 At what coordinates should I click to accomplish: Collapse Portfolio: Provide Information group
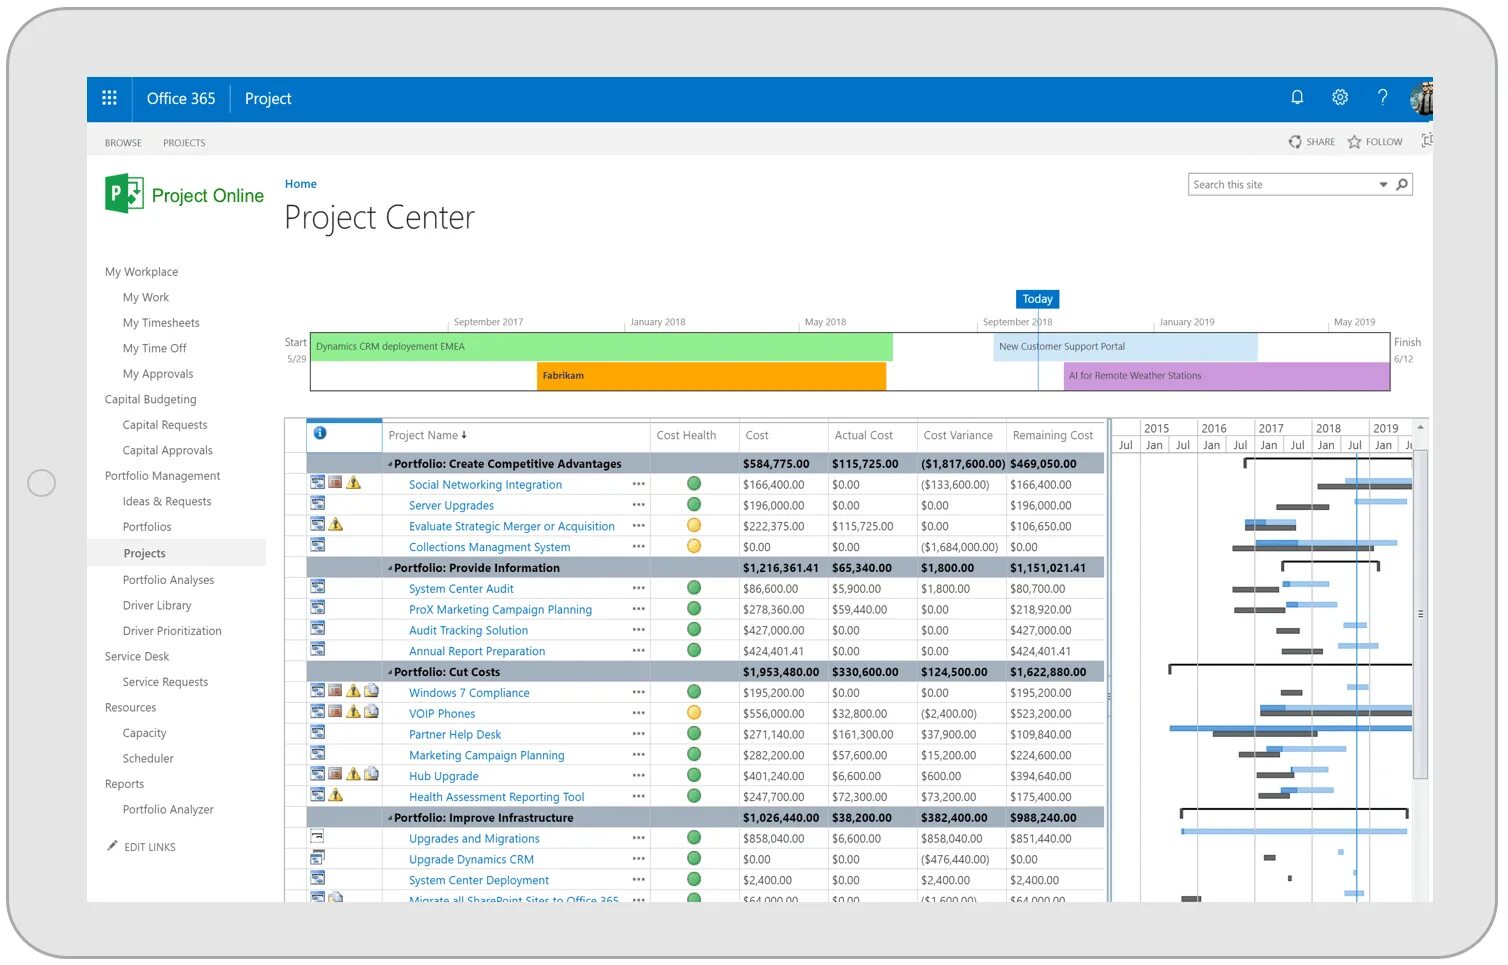click(x=390, y=568)
